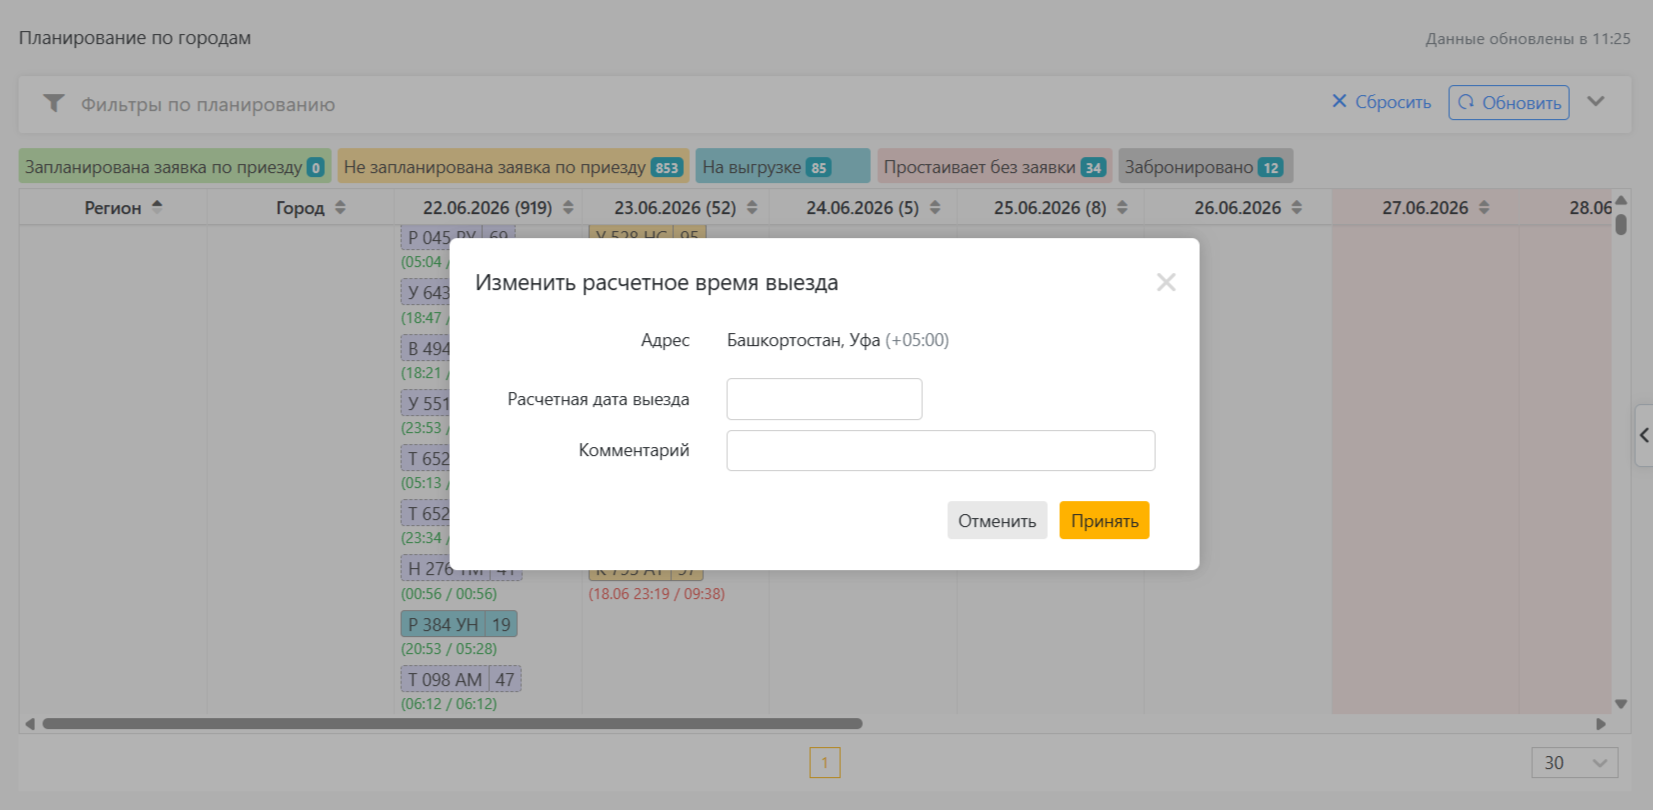Click the funnel filter icon
Screen dimensions: 1653x810
[54, 103]
